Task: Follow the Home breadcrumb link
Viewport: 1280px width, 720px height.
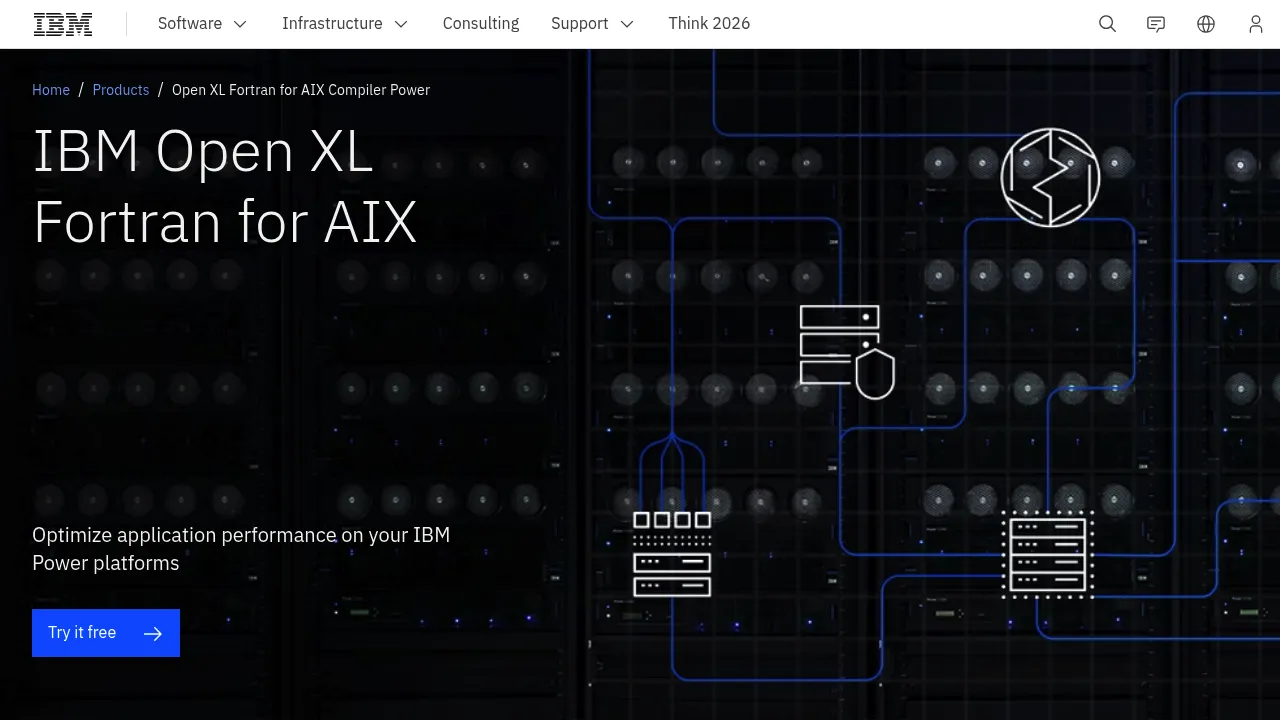Action: 51,90
